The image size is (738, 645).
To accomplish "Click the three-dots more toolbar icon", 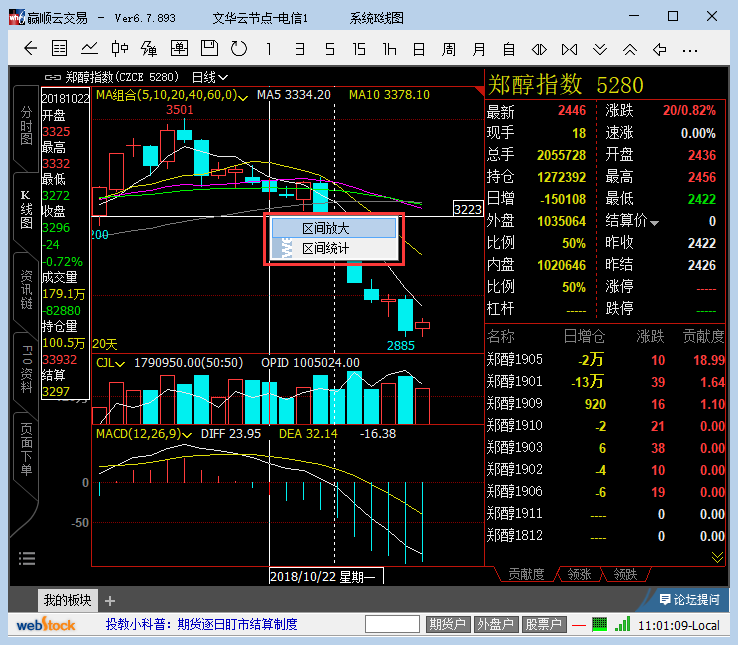I will click(x=688, y=48).
